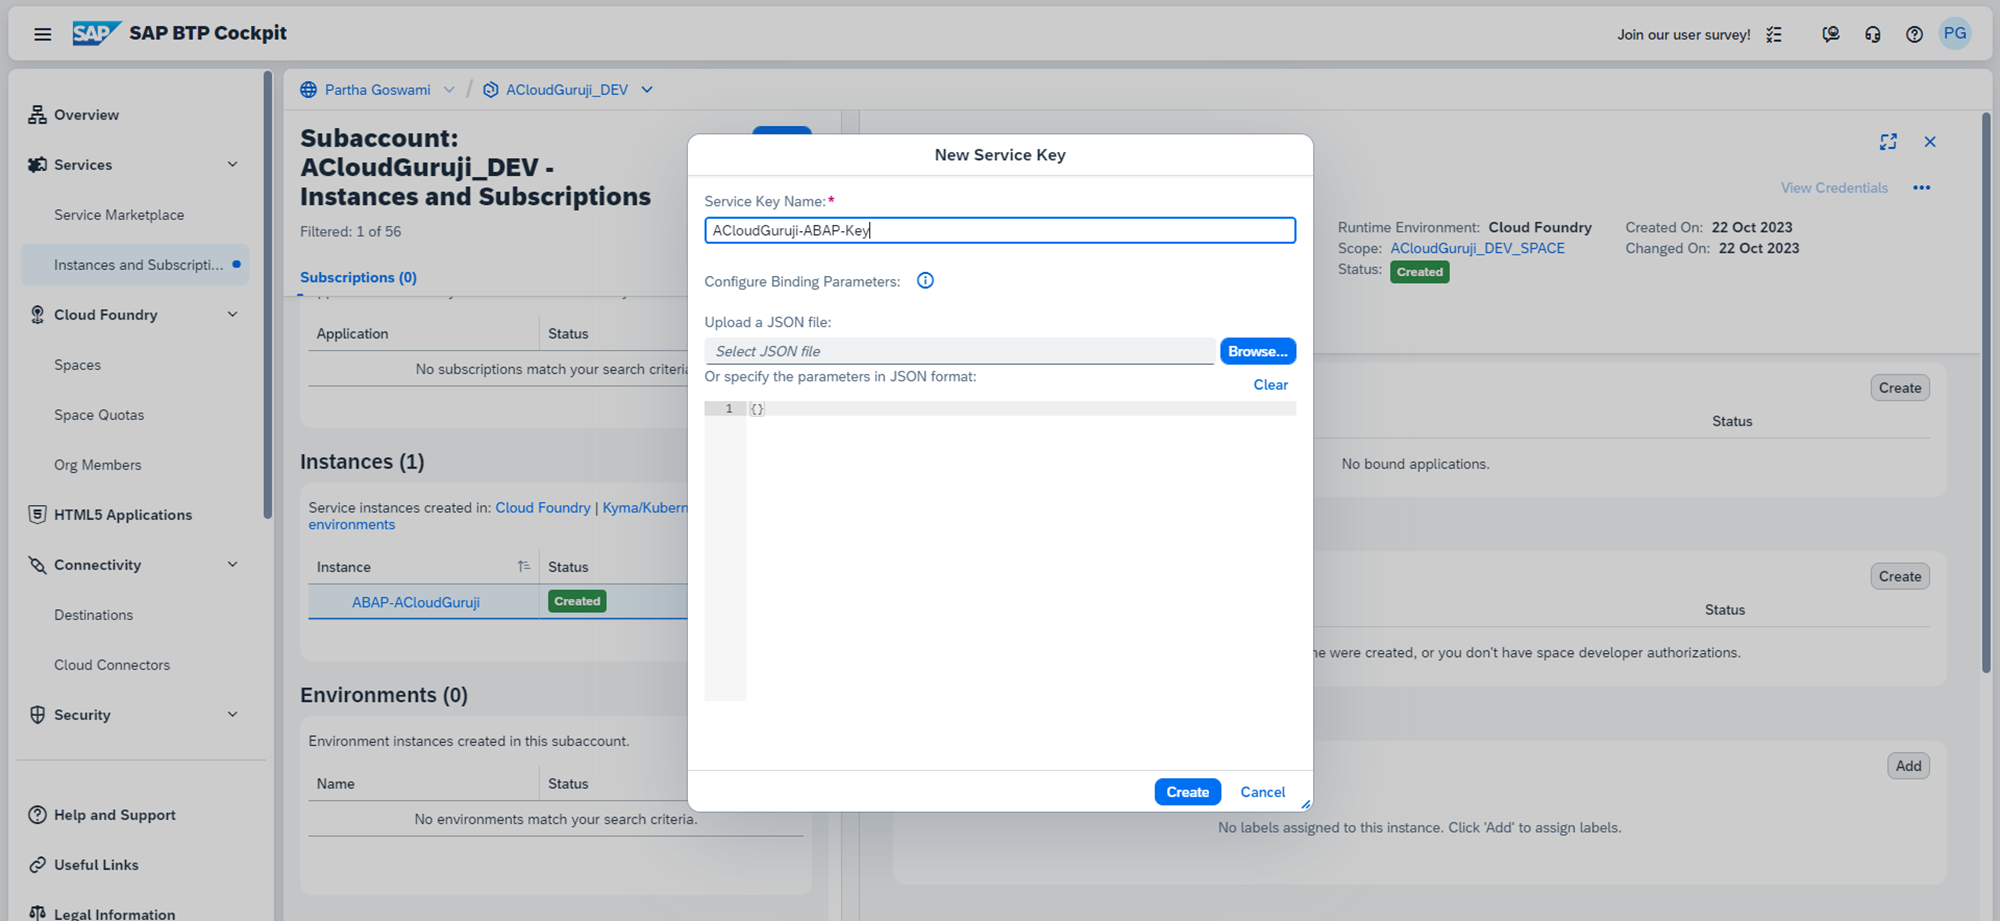Screen dimensions: 2000x921
Task: Show binding parameters info icon tooltip
Action: (925, 281)
